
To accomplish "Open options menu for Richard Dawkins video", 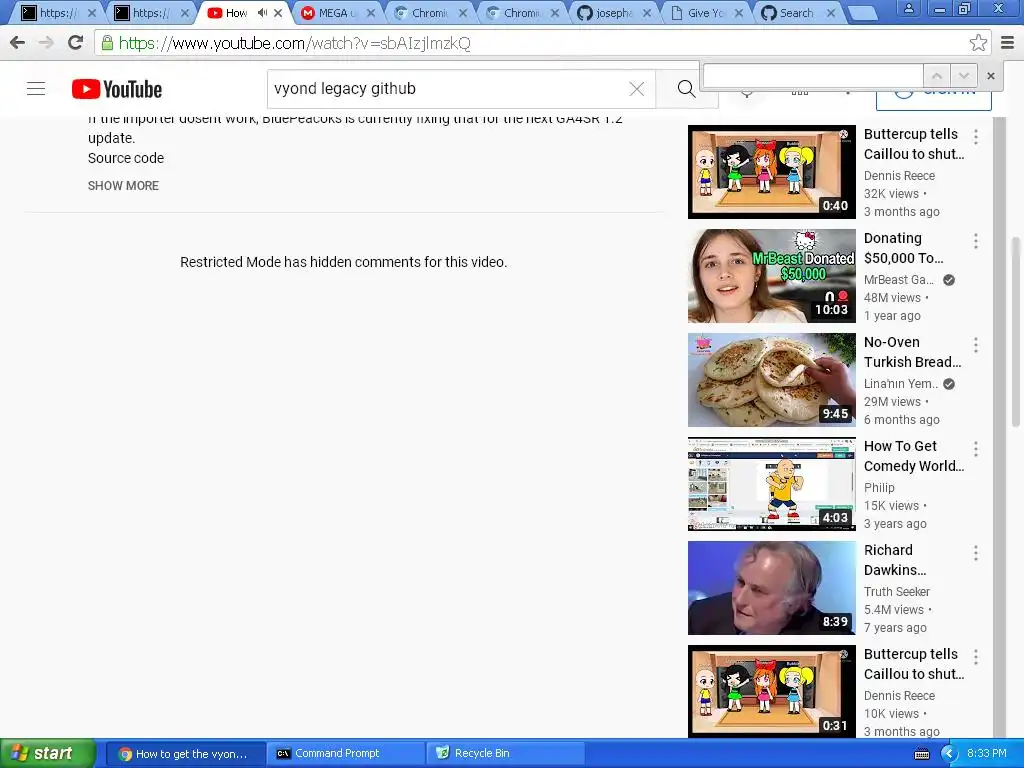I will click(x=976, y=553).
